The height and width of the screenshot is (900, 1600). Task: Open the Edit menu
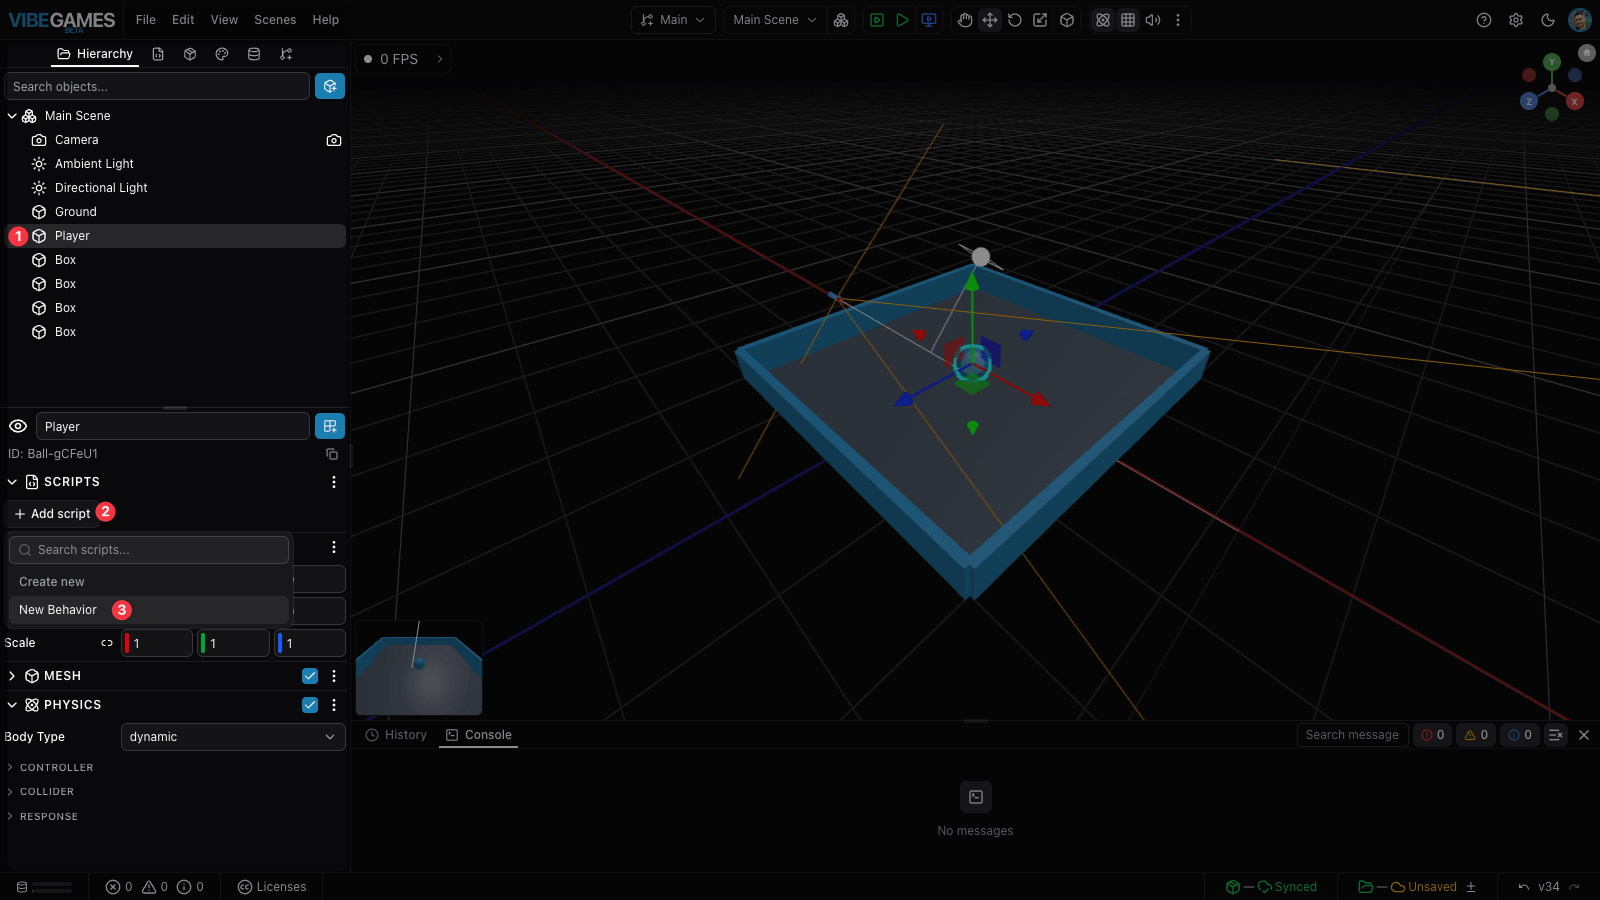(x=183, y=20)
